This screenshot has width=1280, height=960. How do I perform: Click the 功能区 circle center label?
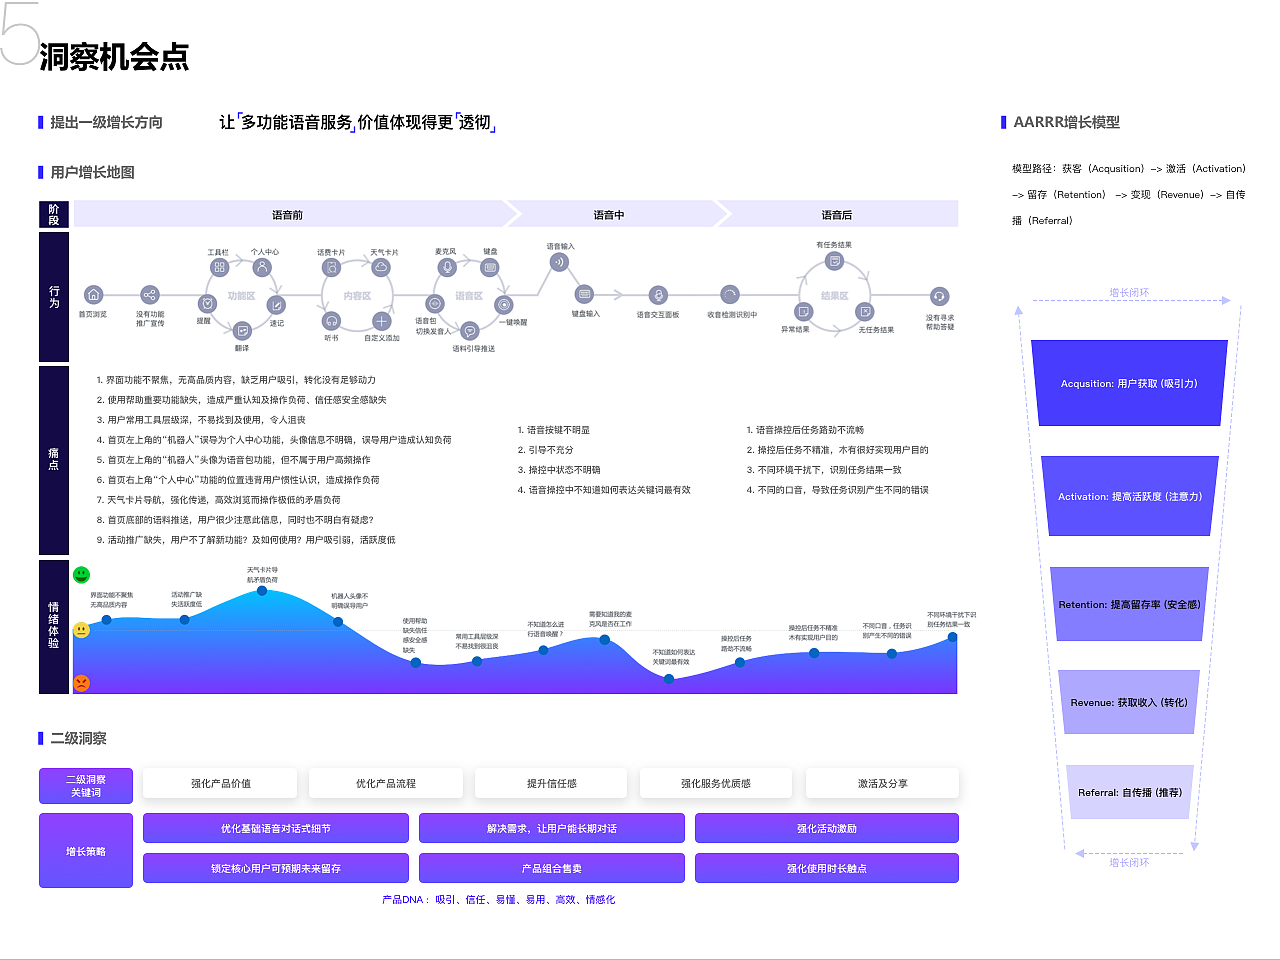point(241,296)
